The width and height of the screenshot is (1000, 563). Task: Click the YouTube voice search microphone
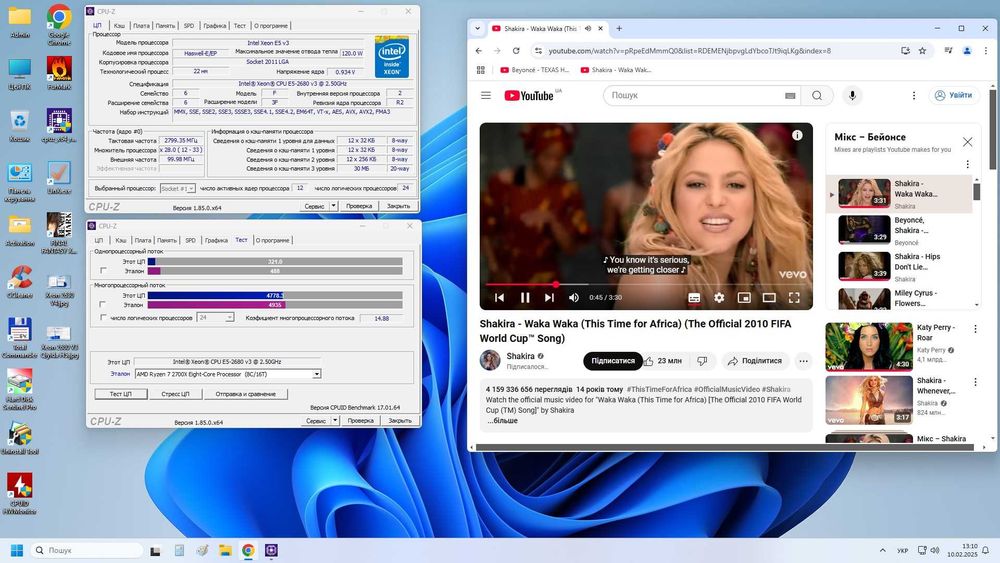pyautogui.click(x=853, y=95)
